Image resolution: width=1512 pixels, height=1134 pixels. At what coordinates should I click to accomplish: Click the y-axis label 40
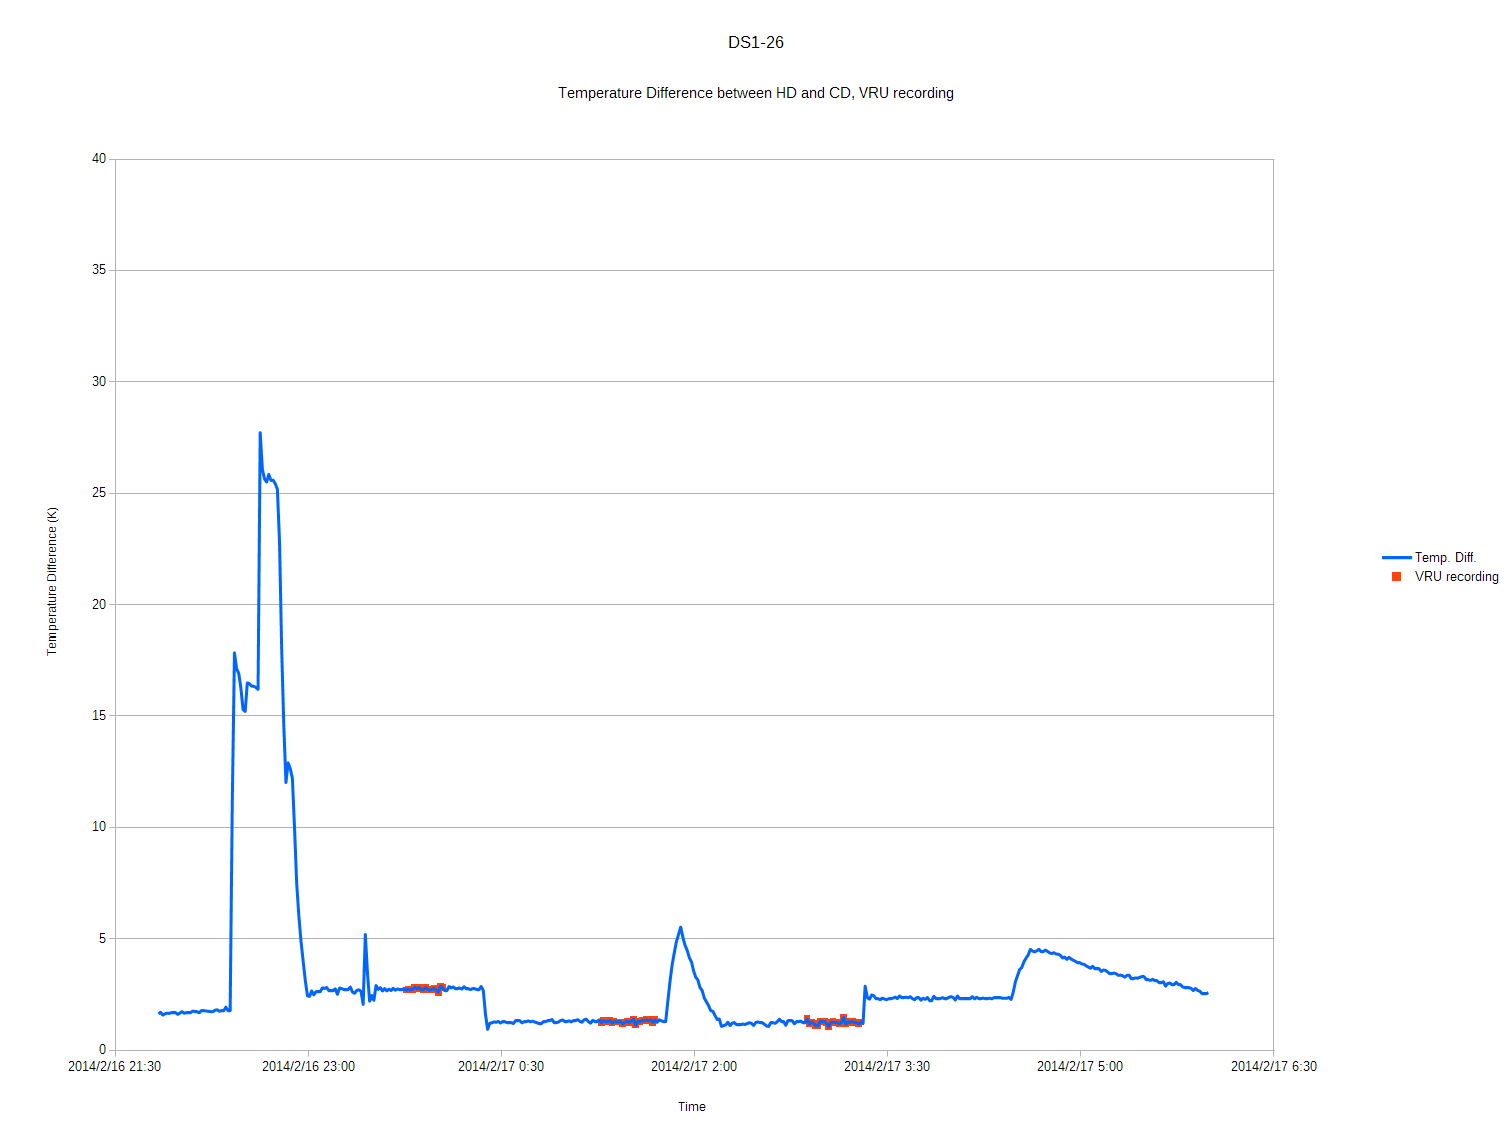[x=99, y=159]
